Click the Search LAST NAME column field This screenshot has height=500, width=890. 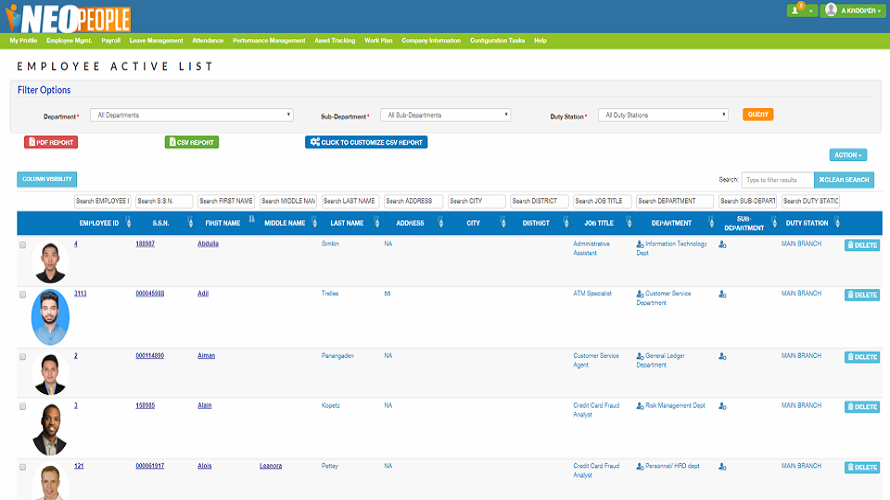[351, 201]
